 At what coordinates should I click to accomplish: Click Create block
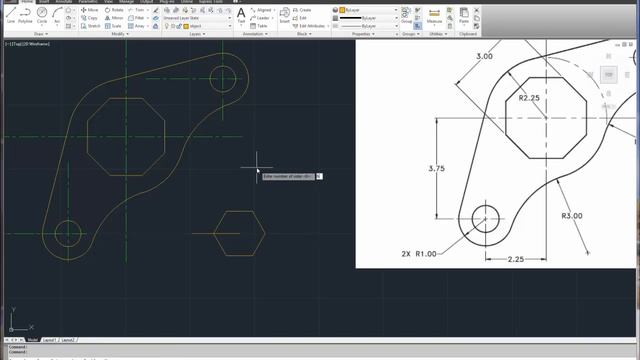point(302,10)
